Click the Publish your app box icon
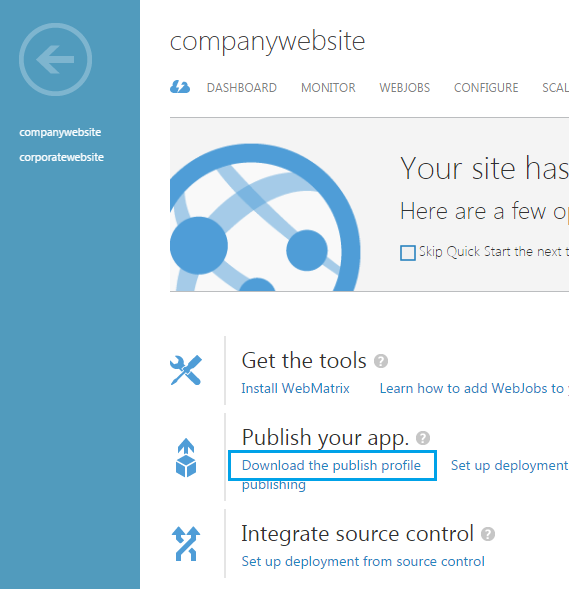The image size is (569, 589). coord(186,458)
